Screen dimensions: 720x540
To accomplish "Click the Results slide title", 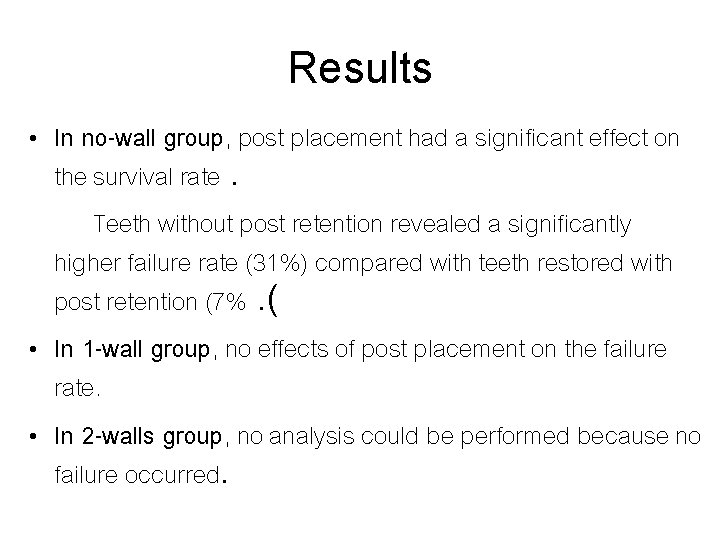I will (x=360, y=68).
